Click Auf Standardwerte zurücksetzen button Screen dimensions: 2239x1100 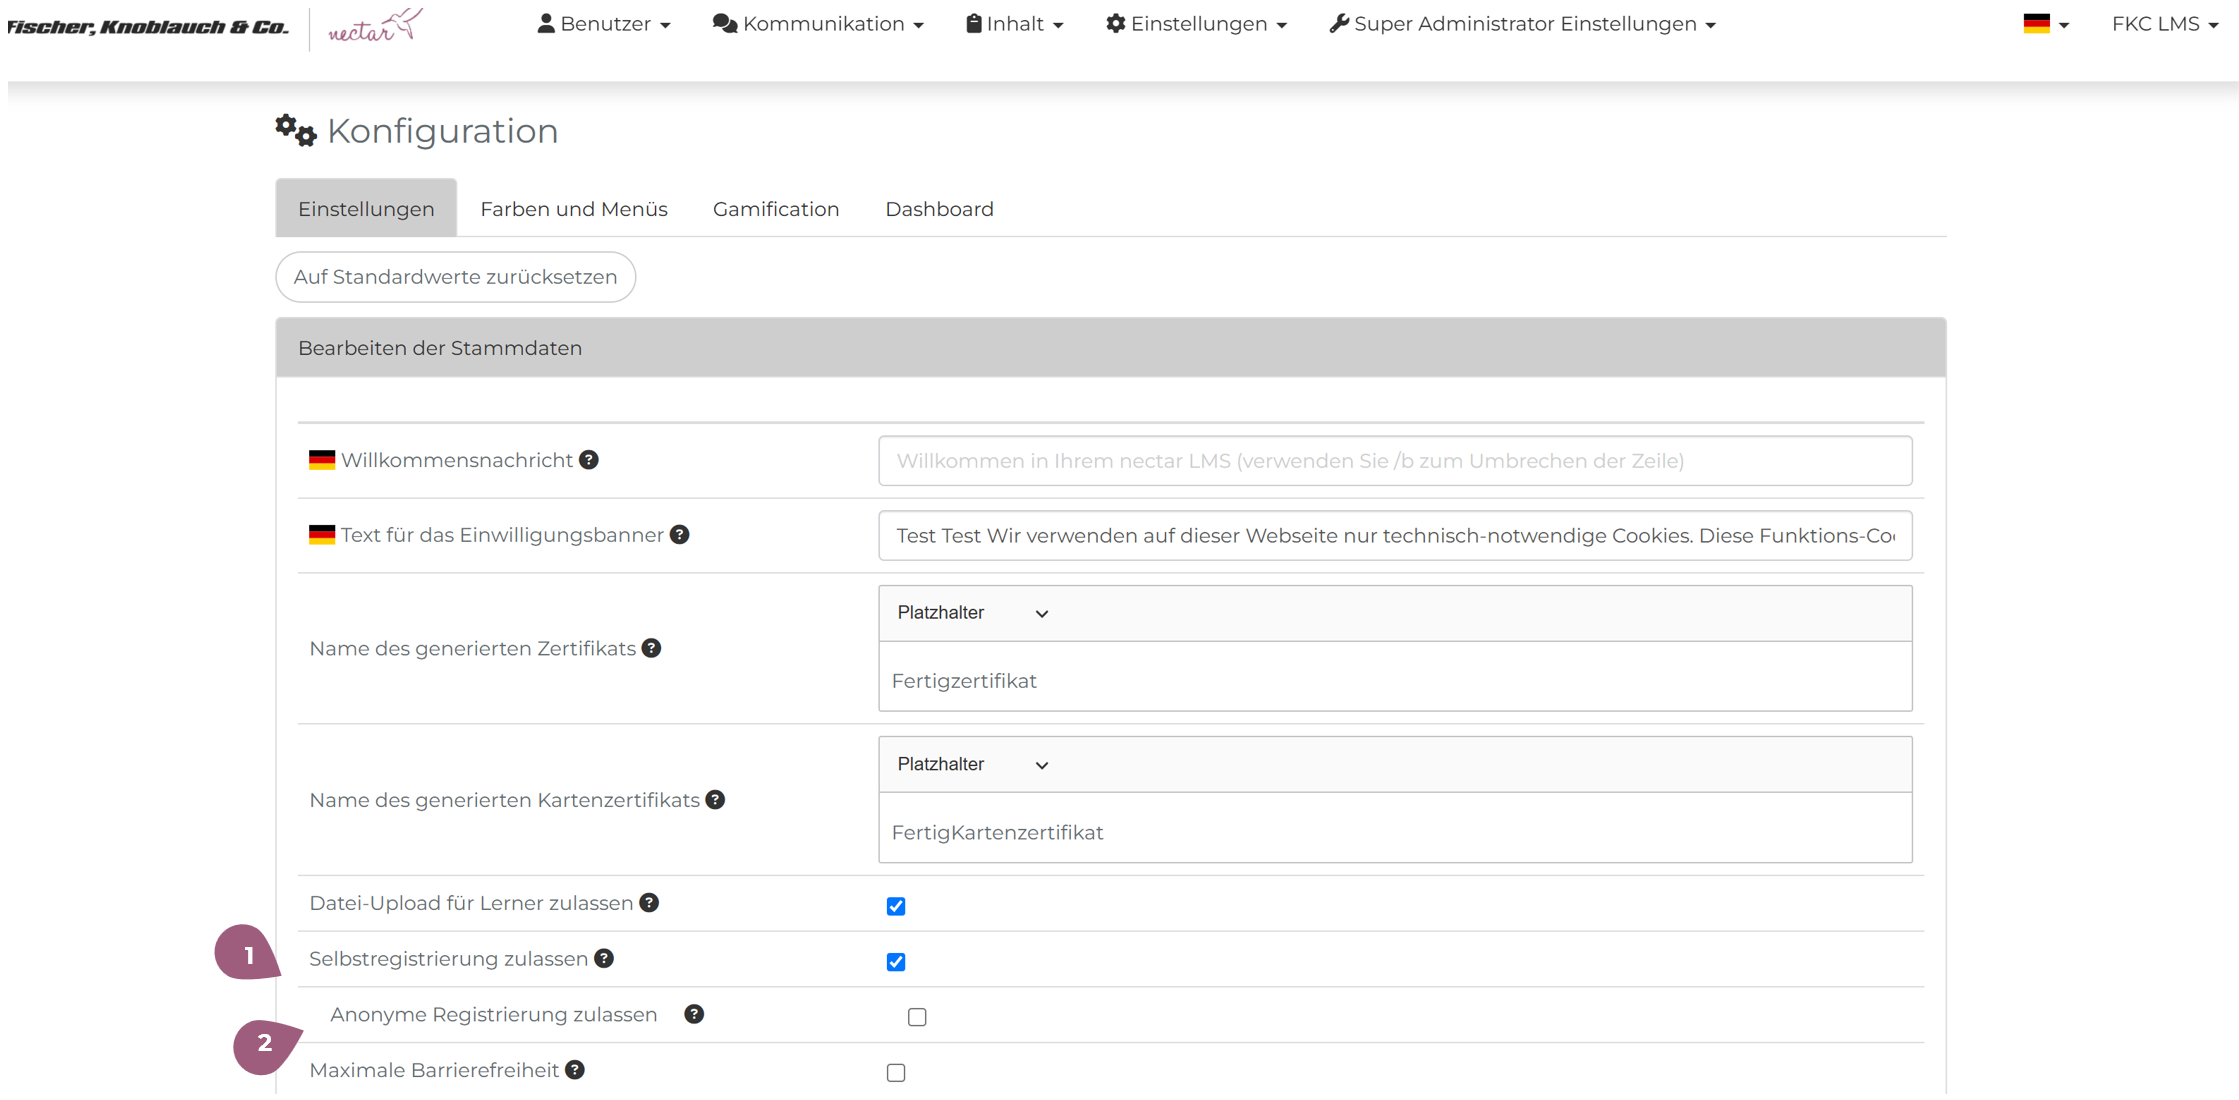(455, 277)
